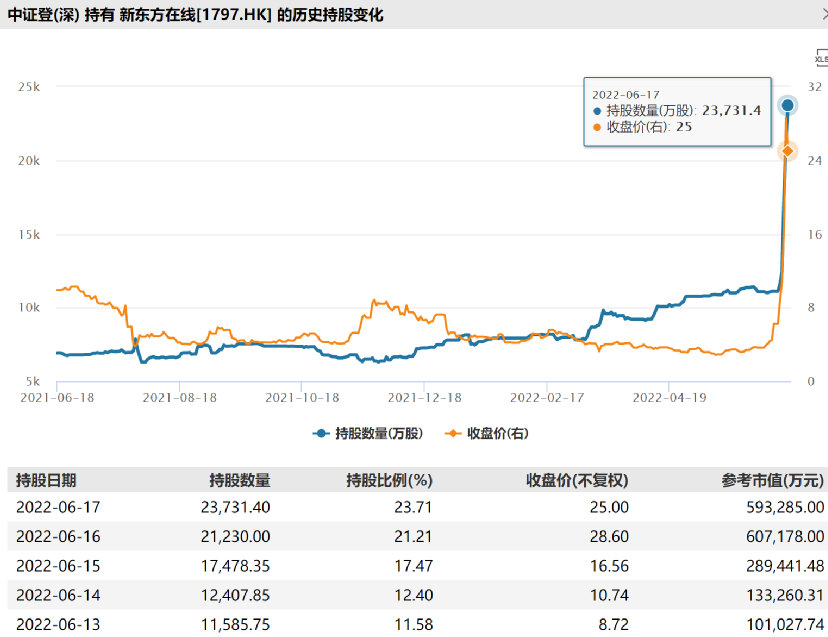Click the 收盘价(不复权) column header

click(577, 480)
